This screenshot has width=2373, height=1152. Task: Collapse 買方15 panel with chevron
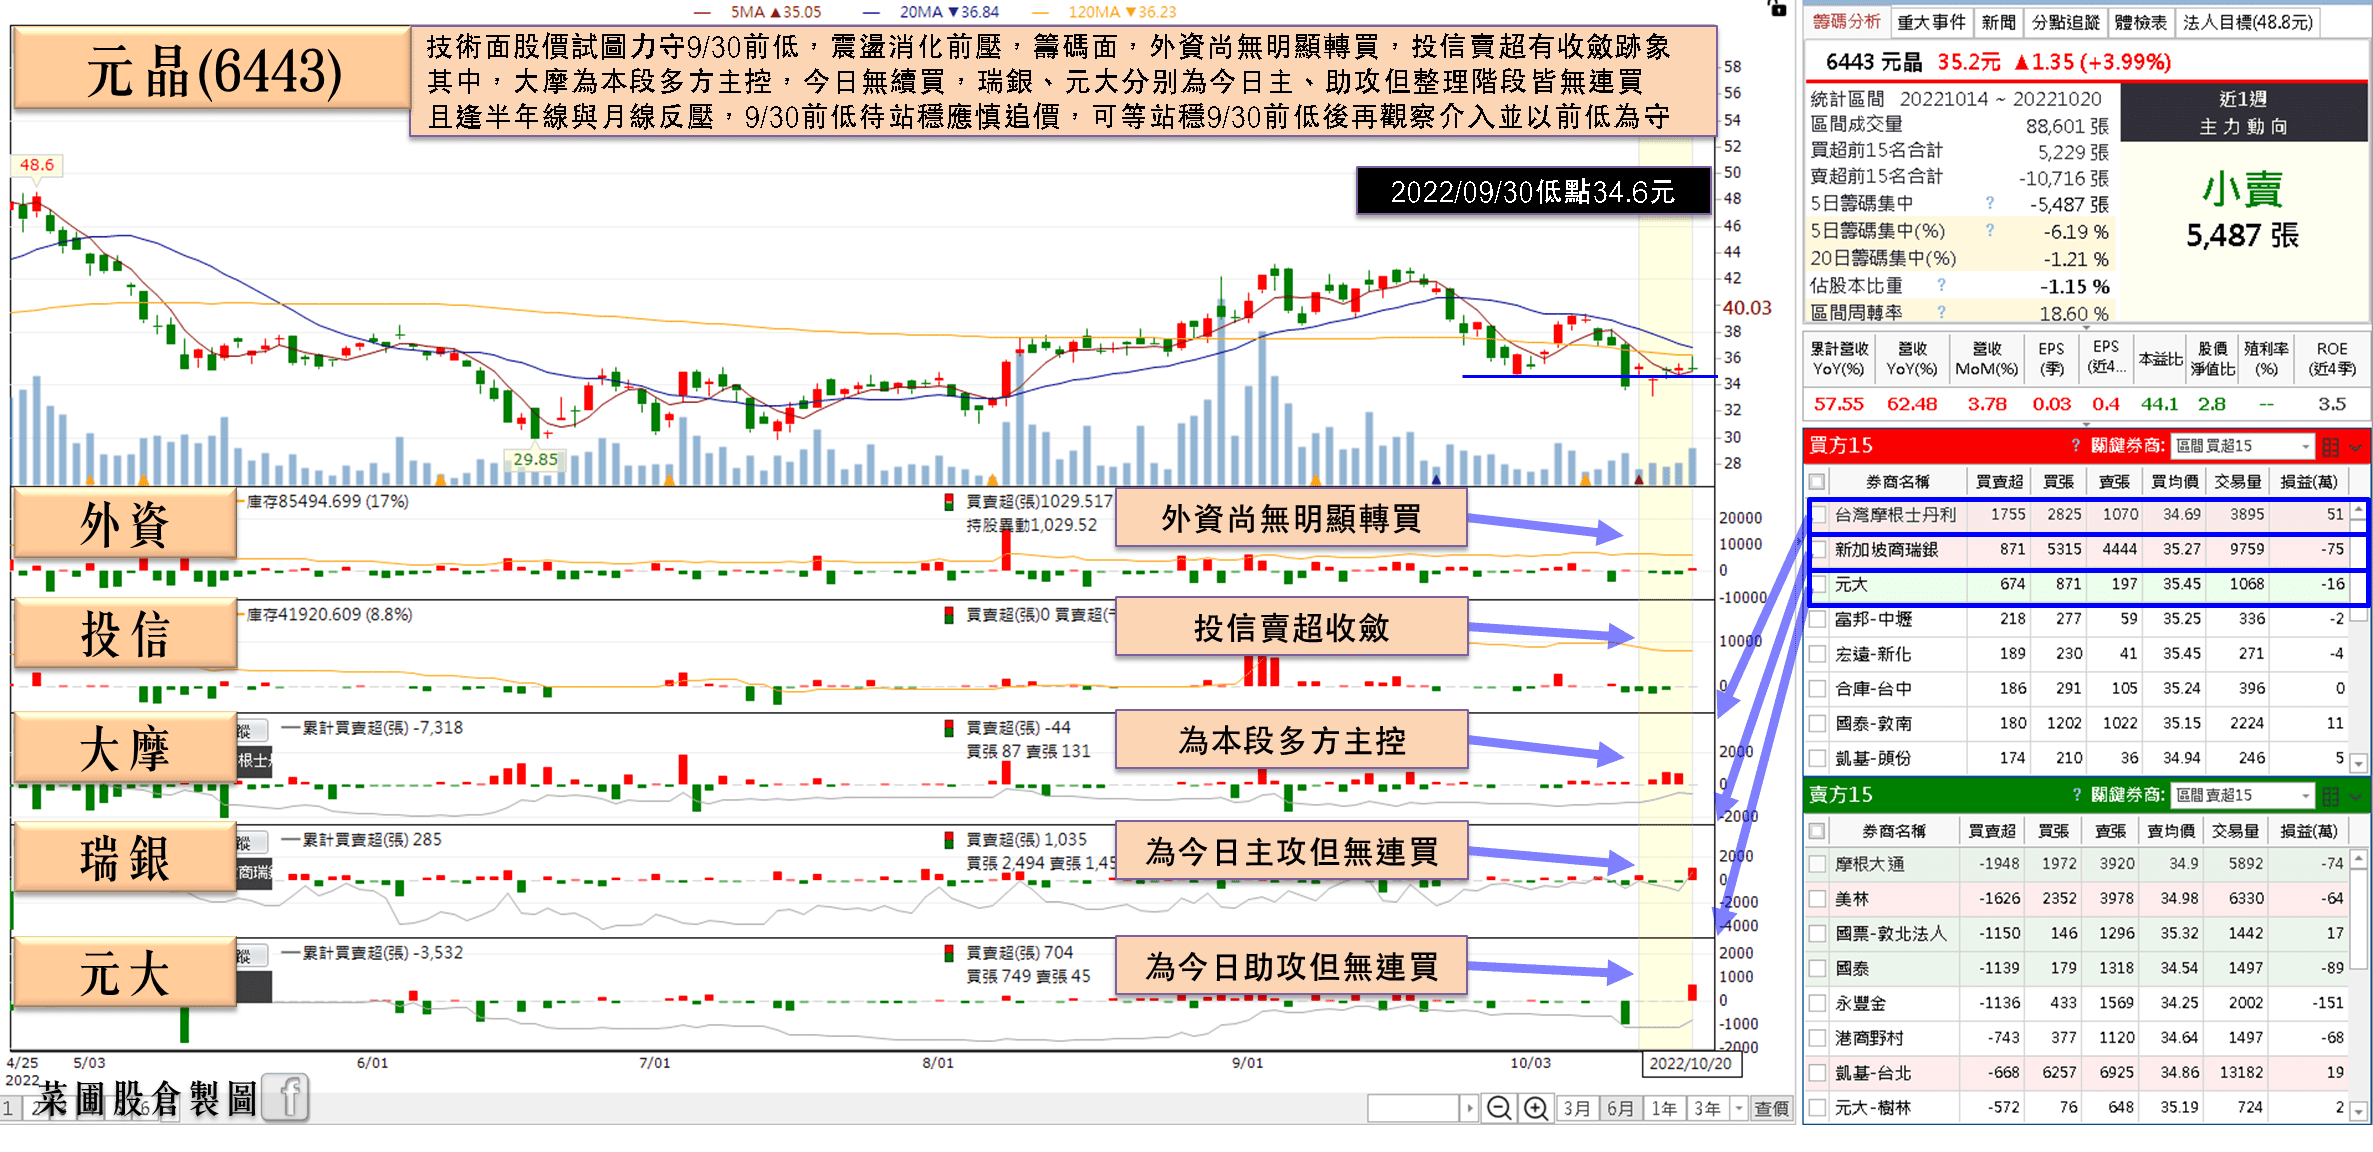tap(2356, 447)
